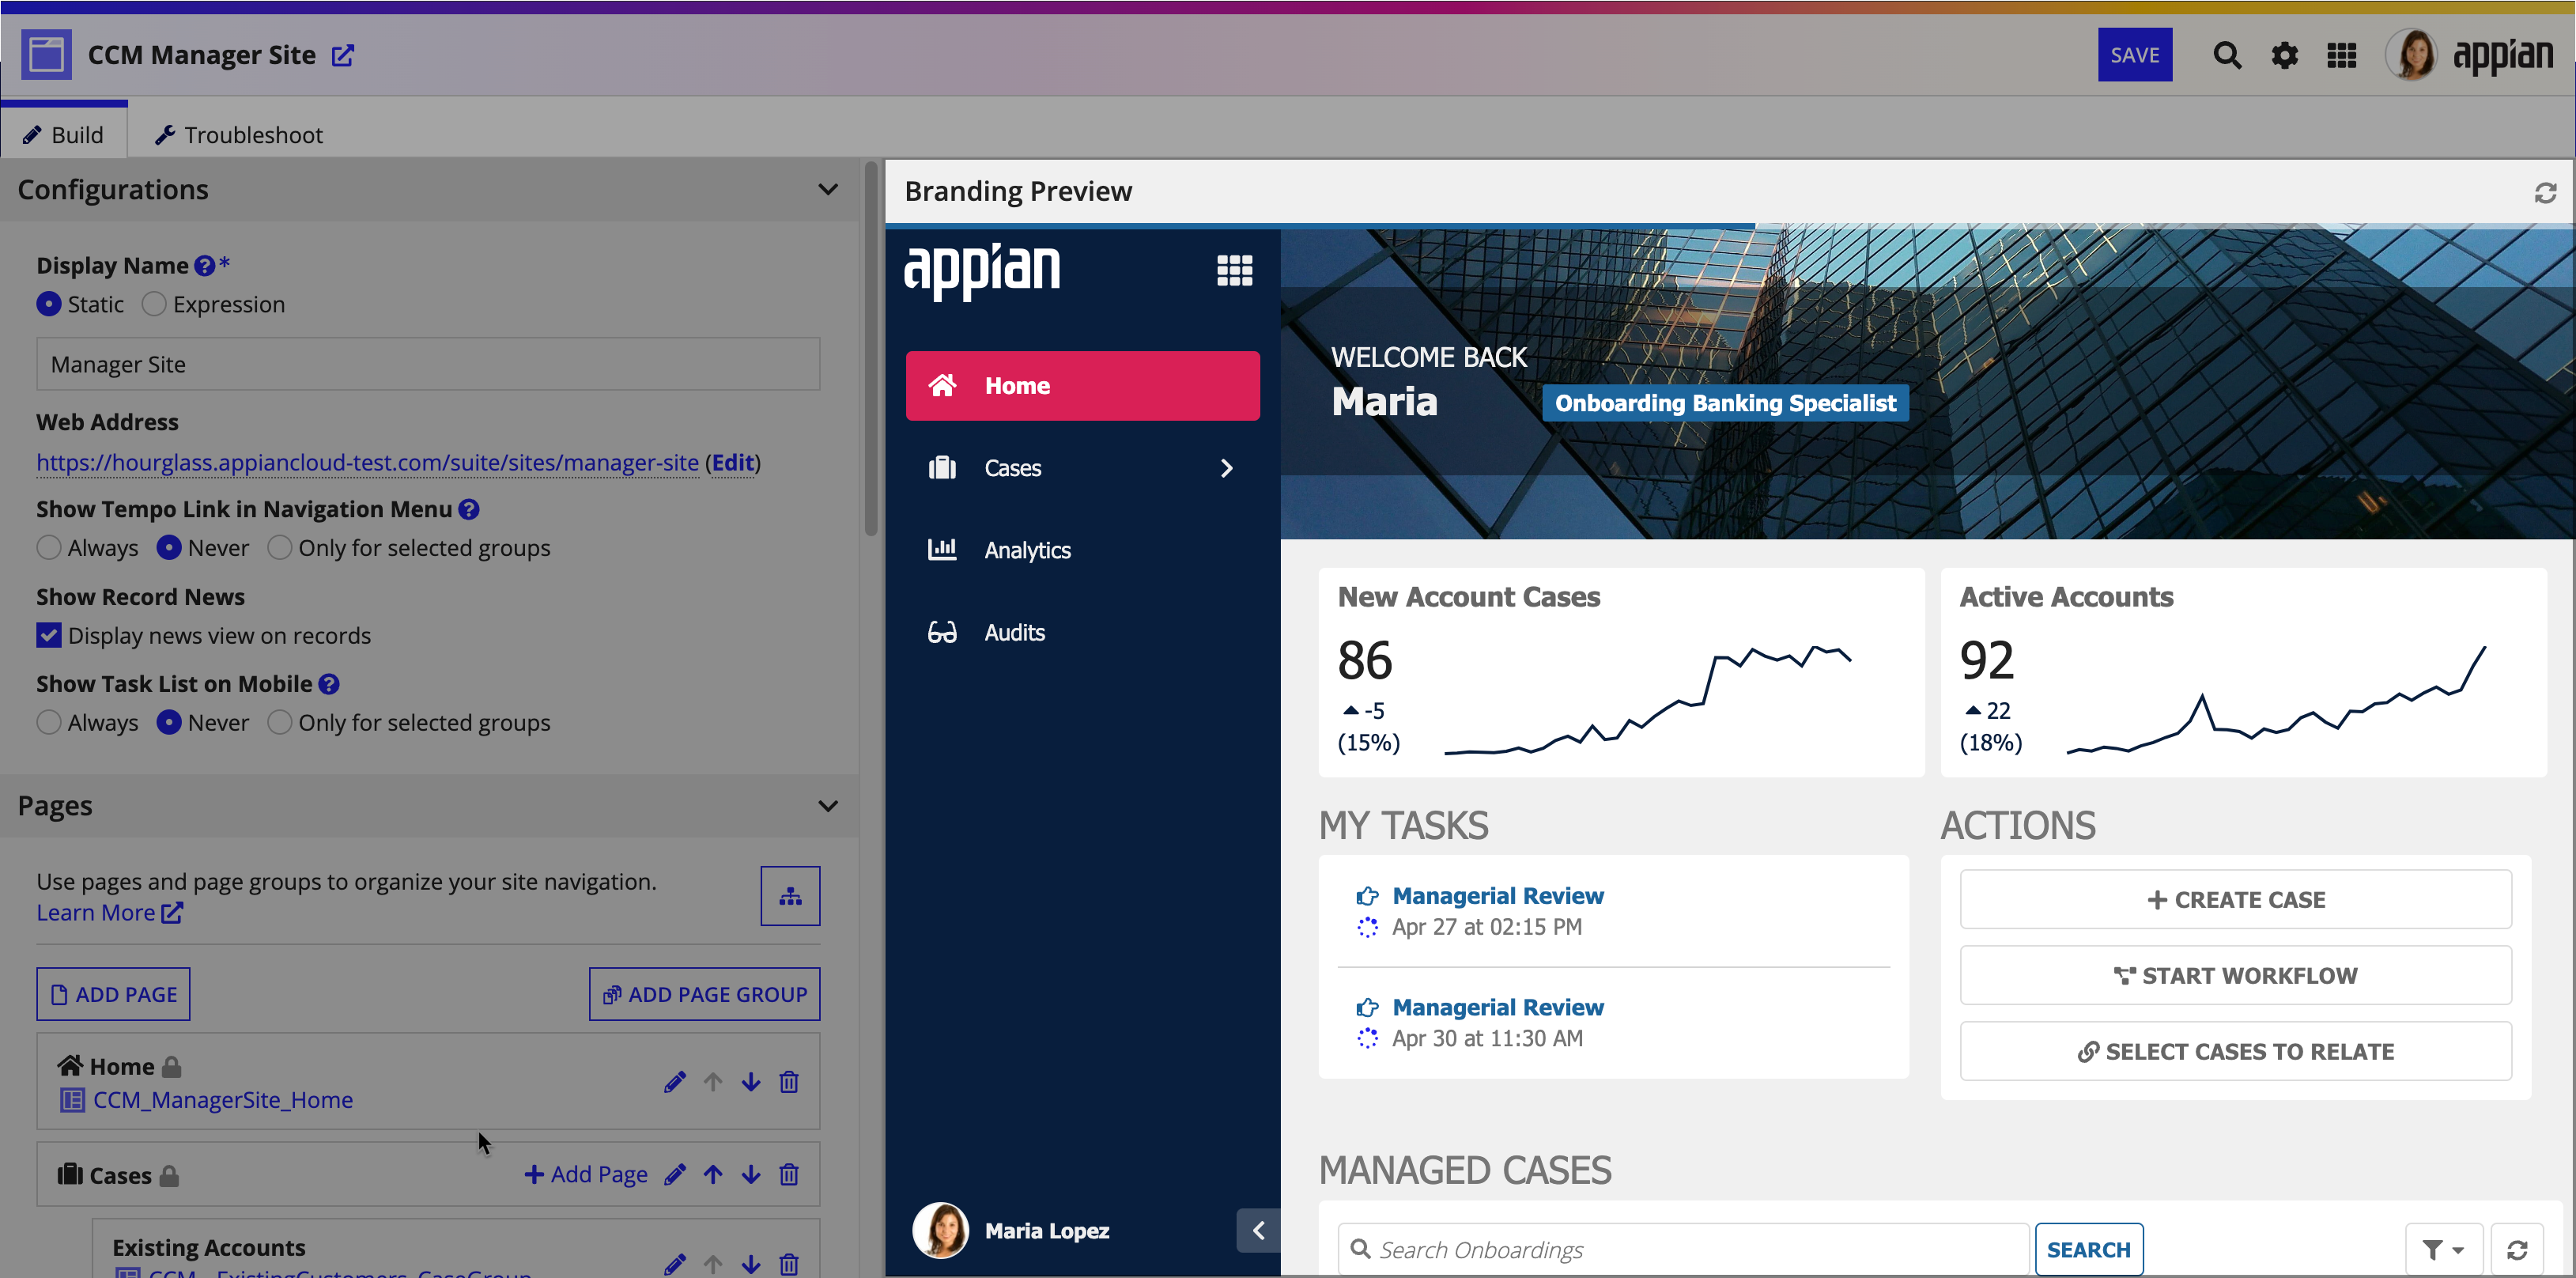Open the preview app grid icon
The width and height of the screenshot is (2576, 1278).
coord(1234,270)
